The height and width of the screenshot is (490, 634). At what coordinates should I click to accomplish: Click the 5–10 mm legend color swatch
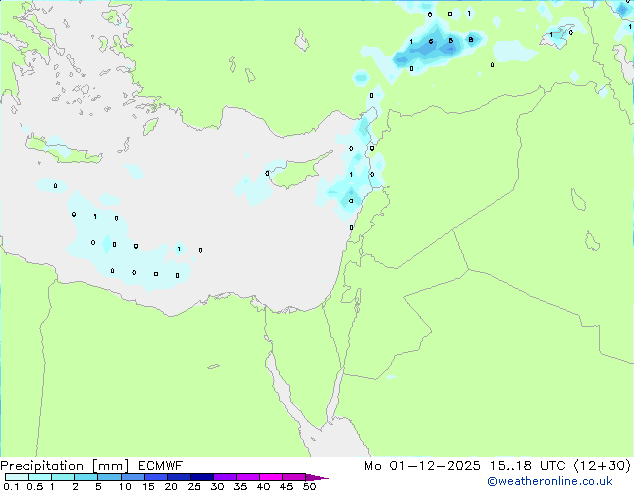pos(109,477)
